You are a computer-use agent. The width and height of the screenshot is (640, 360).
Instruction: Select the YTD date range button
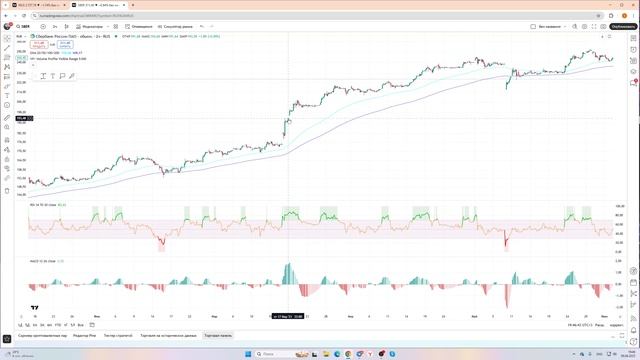coord(58,325)
